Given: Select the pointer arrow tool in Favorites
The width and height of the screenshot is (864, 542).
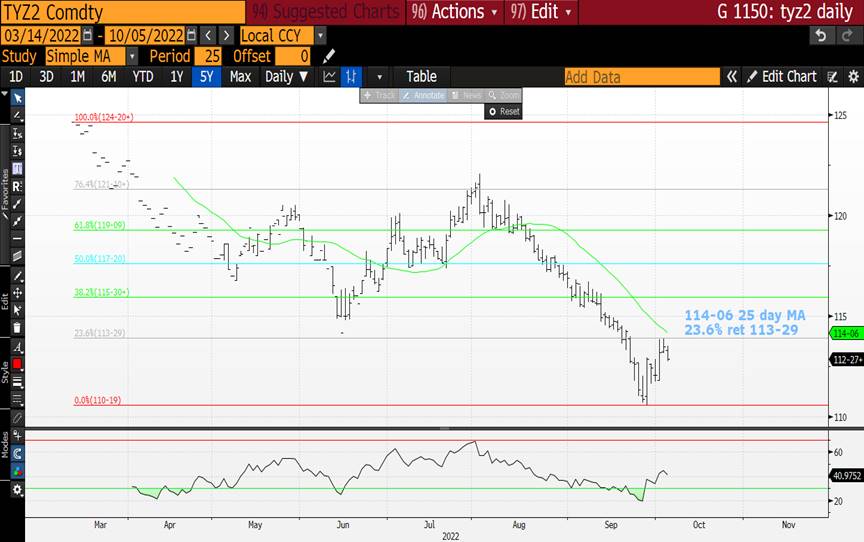Looking at the screenshot, I should [x=18, y=98].
